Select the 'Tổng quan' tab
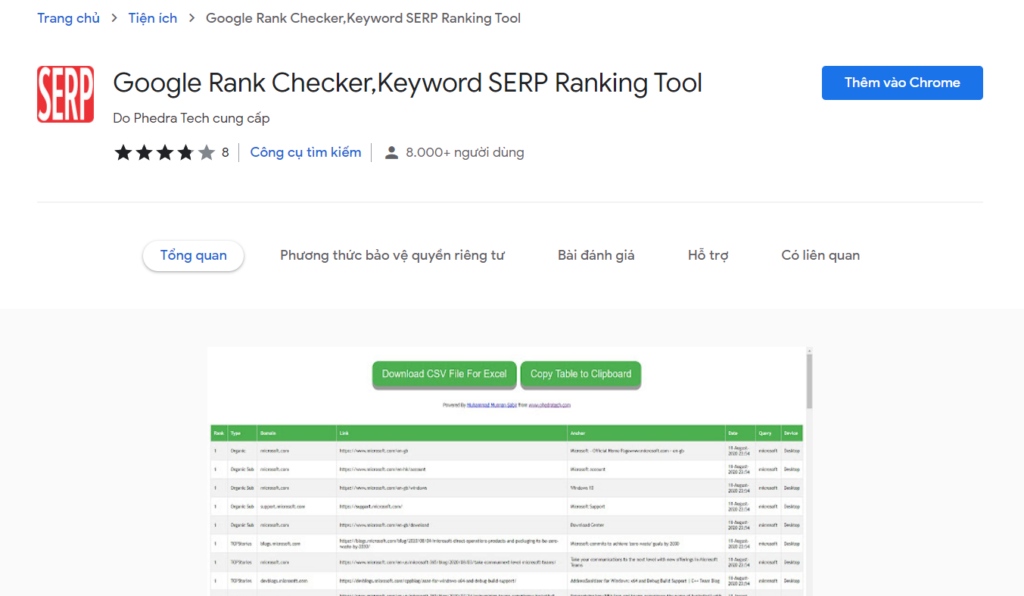 193,255
